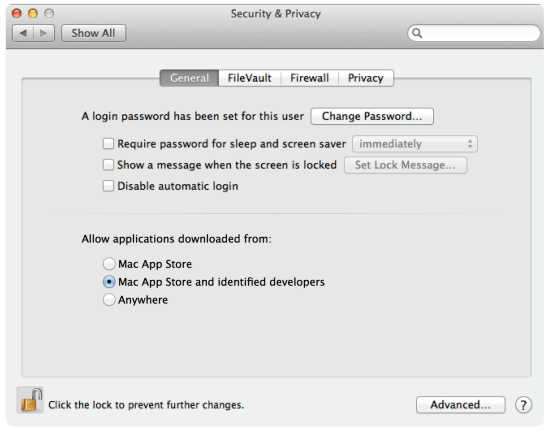
Task: Go back with the left arrow
Action: pos(23,33)
